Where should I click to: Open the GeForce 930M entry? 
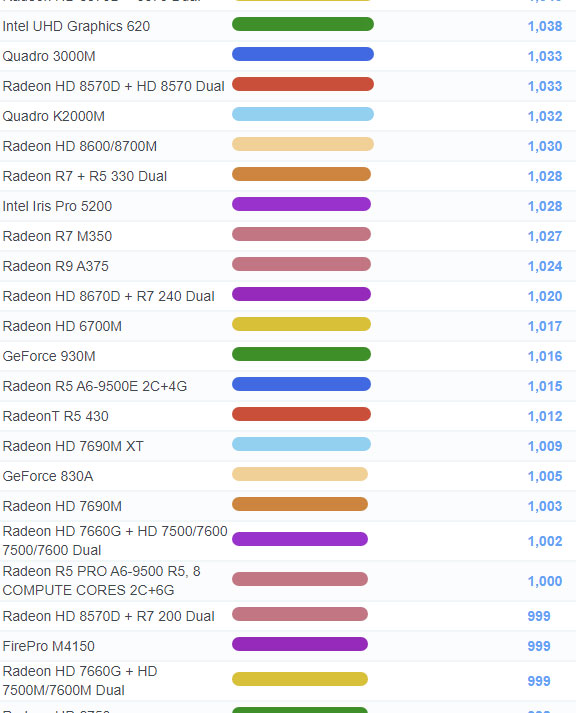[49, 356]
